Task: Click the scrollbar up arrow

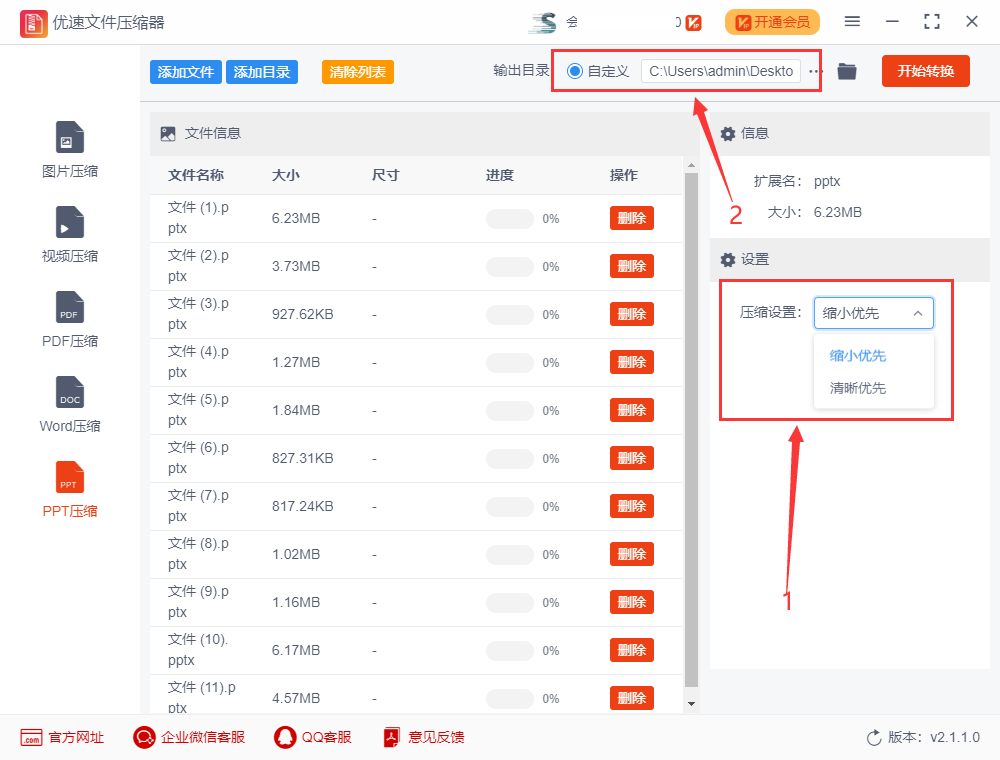Action: coord(691,166)
